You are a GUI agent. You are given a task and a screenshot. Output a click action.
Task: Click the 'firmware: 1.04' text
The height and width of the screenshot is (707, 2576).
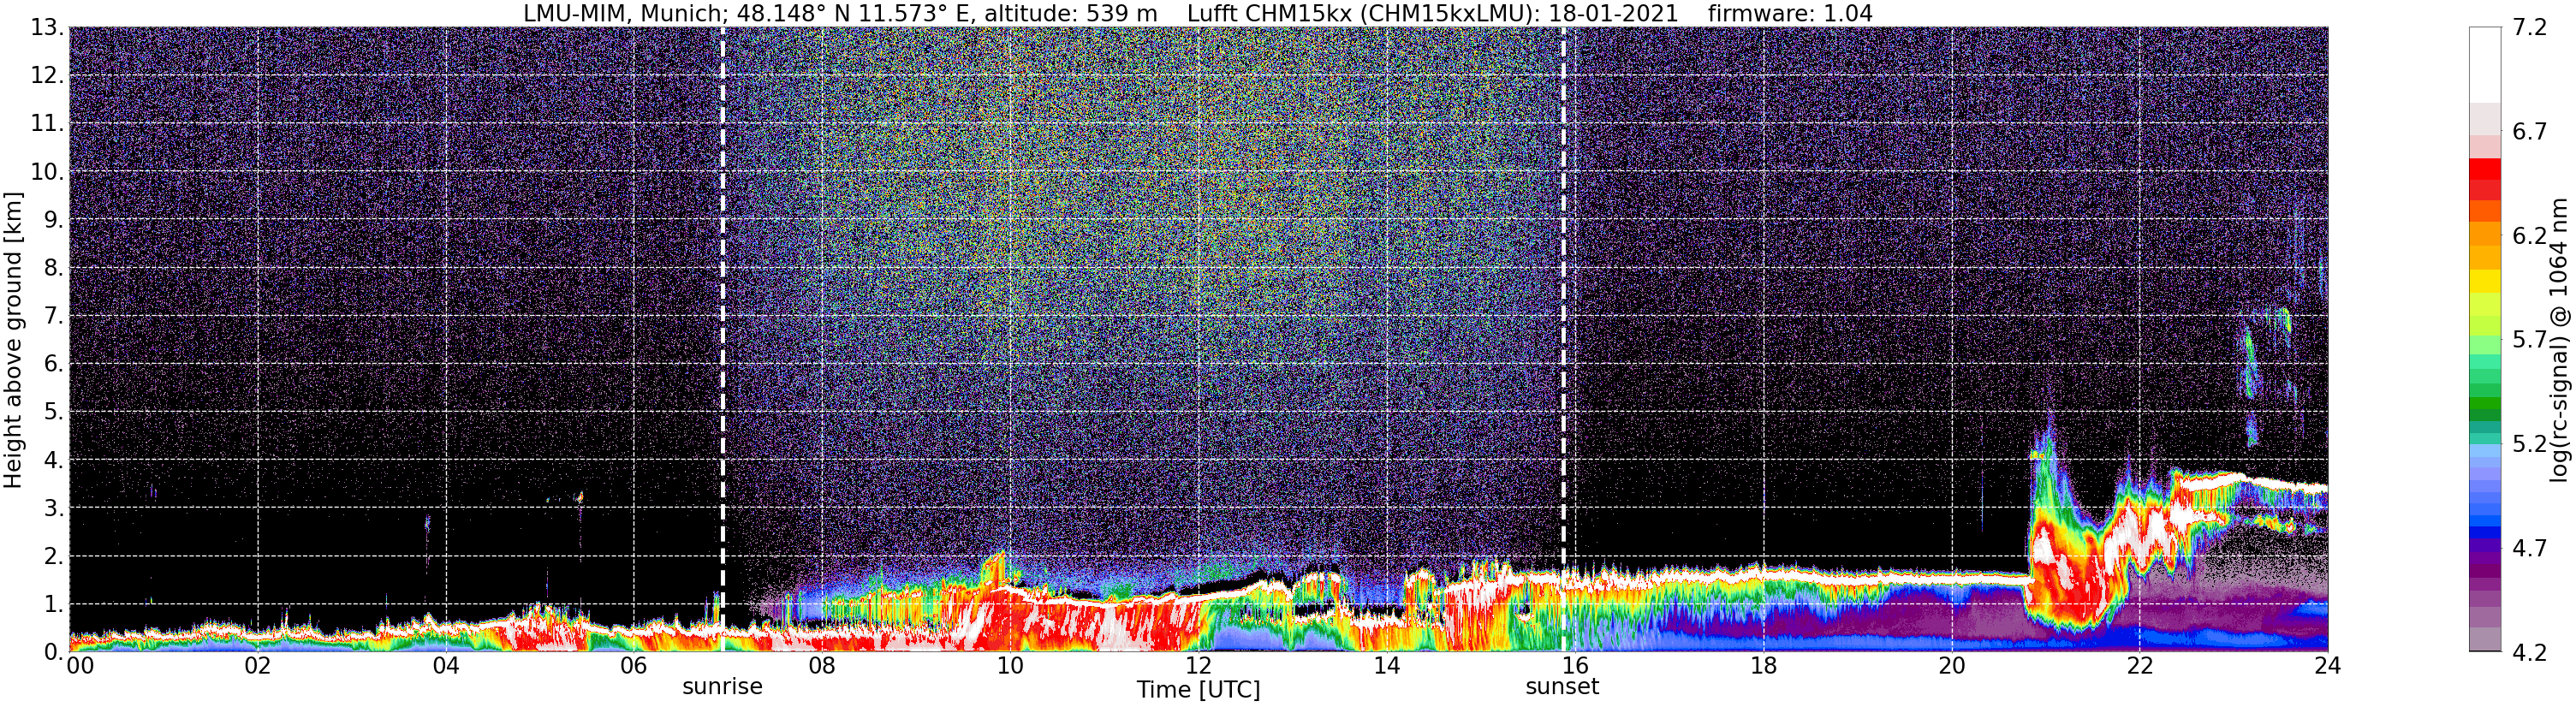(x=1790, y=14)
